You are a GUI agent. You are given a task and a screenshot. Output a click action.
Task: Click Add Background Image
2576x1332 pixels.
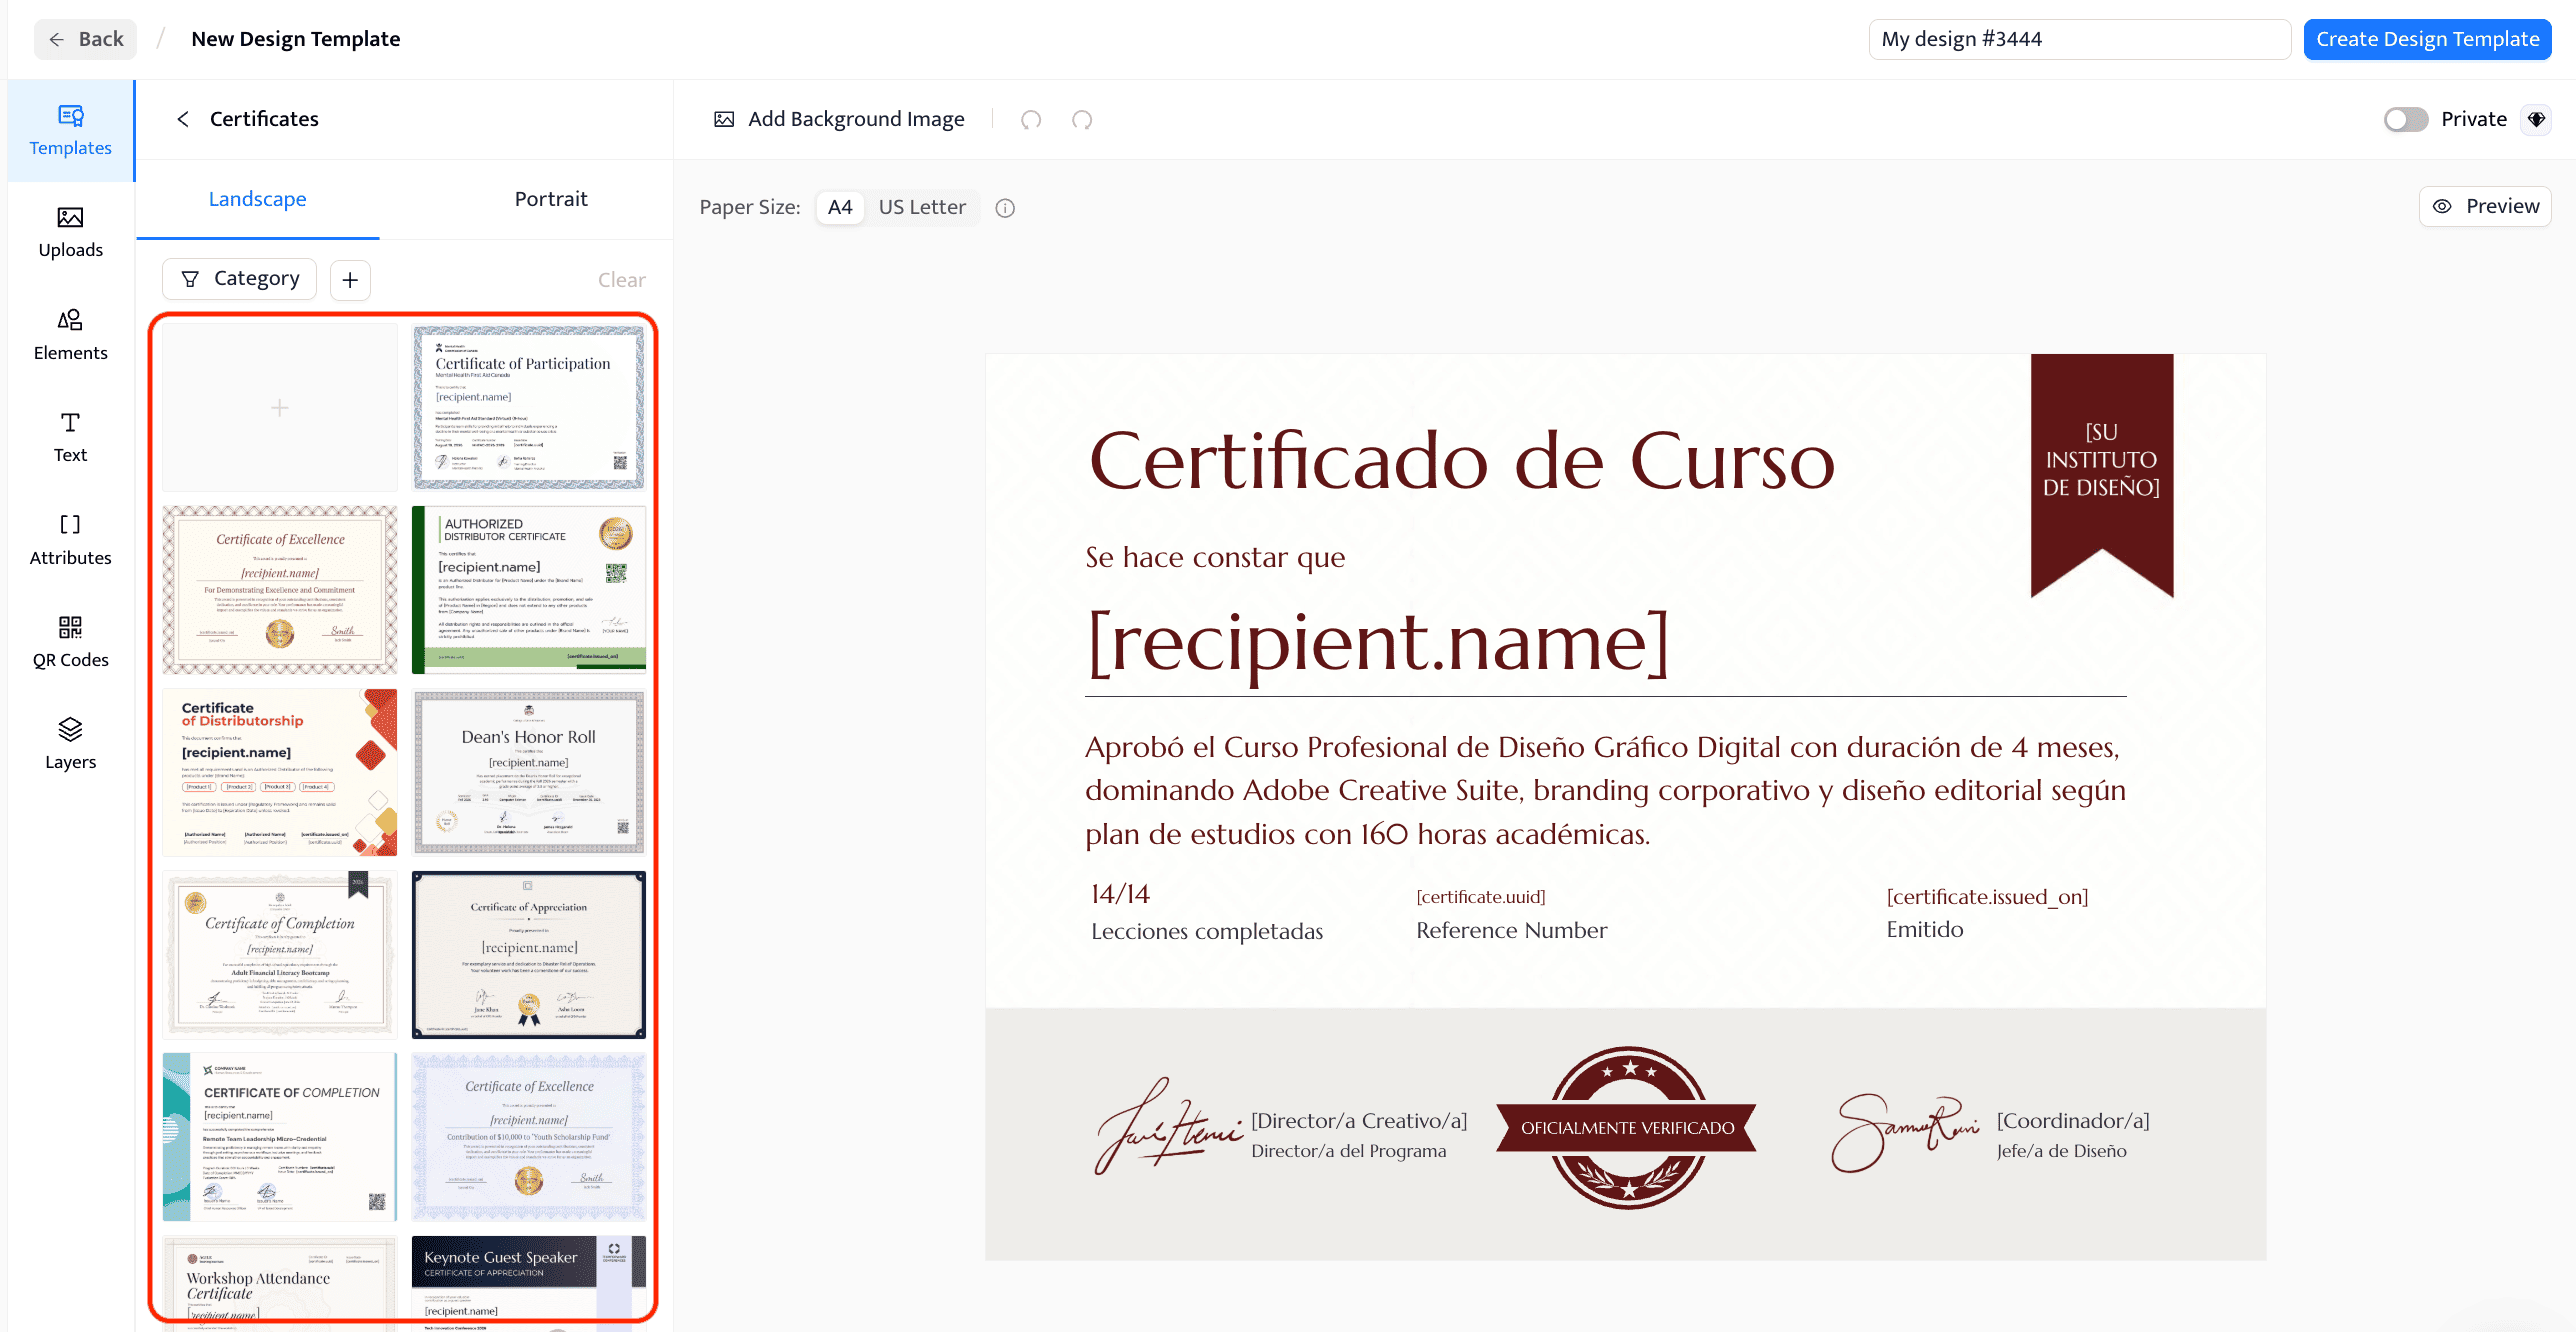coord(839,119)
